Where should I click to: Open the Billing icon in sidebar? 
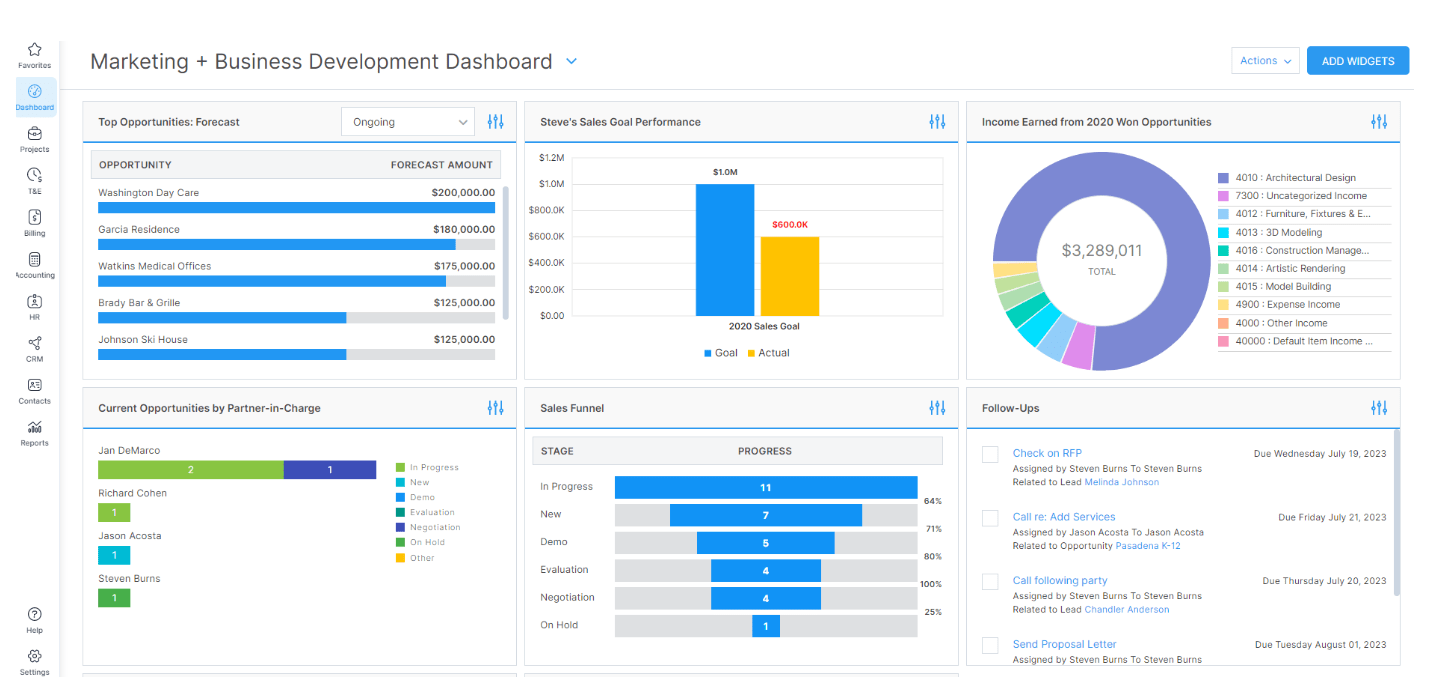coord(34,218)
